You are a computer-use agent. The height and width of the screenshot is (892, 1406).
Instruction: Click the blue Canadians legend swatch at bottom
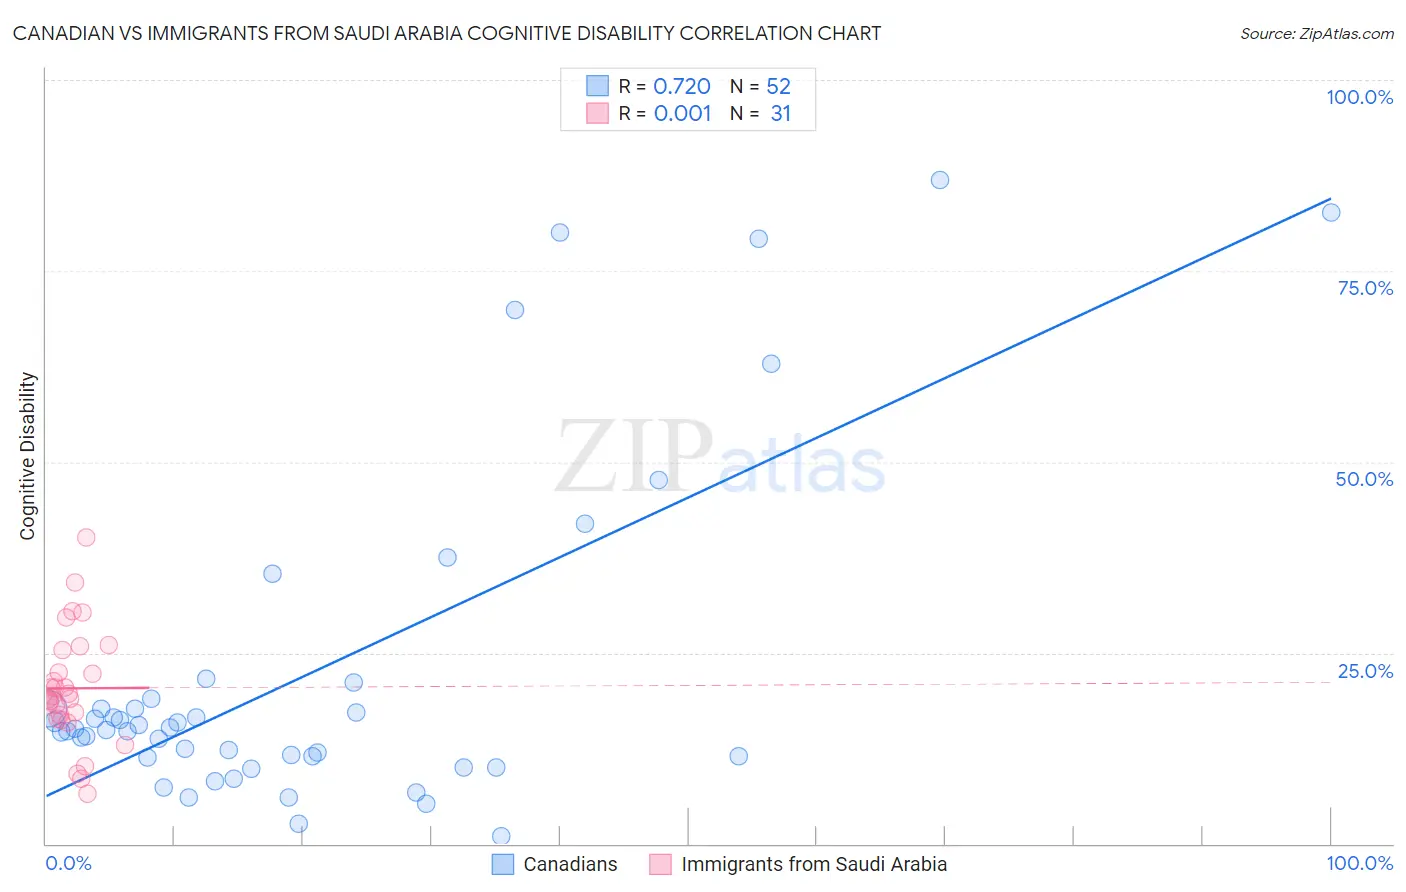click(x=503, y=864)
